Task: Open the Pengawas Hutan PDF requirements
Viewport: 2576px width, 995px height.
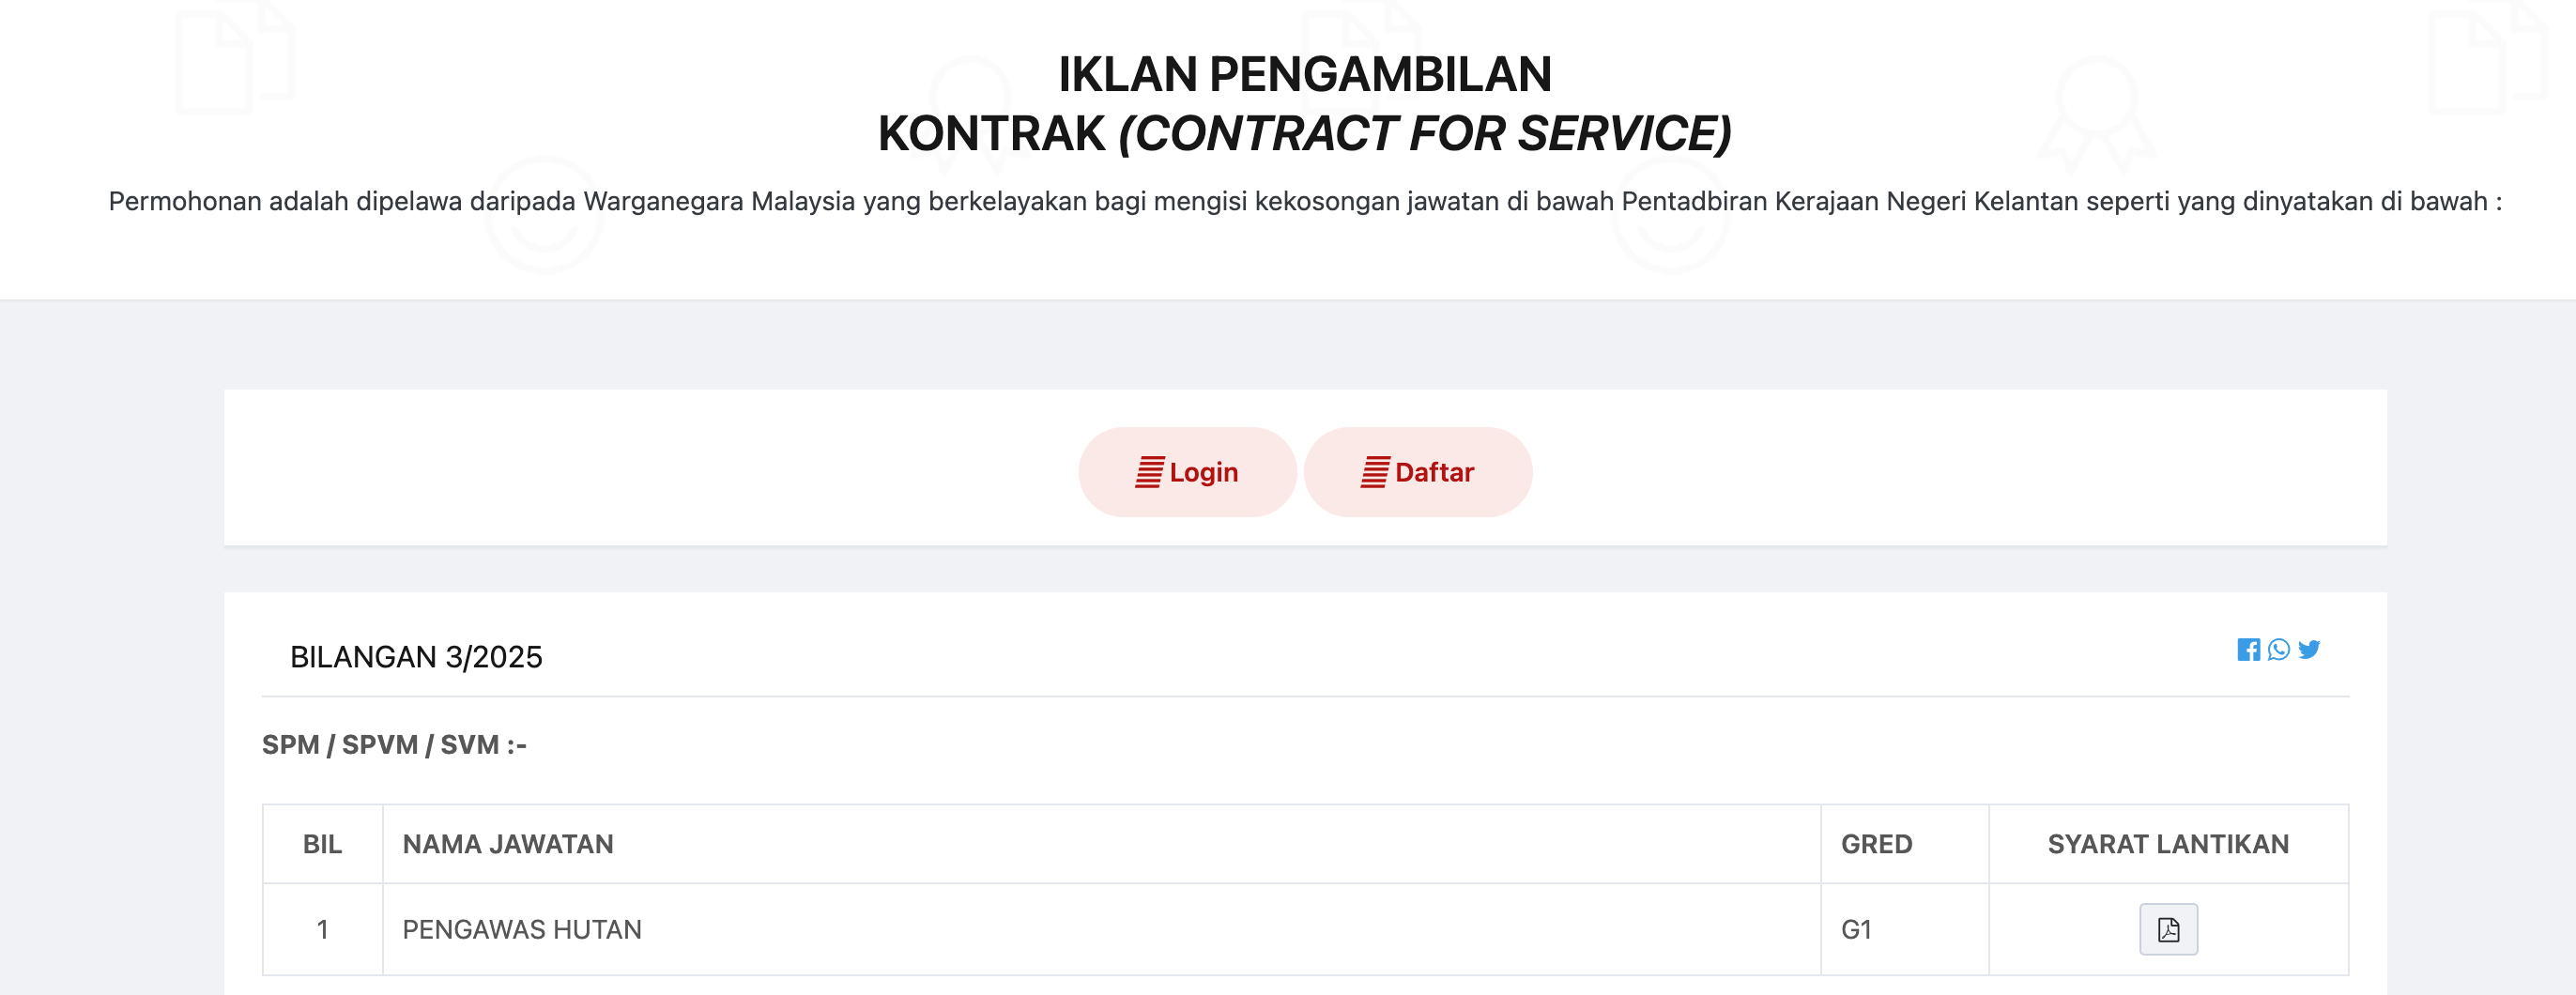Action: click(2168, 929)
